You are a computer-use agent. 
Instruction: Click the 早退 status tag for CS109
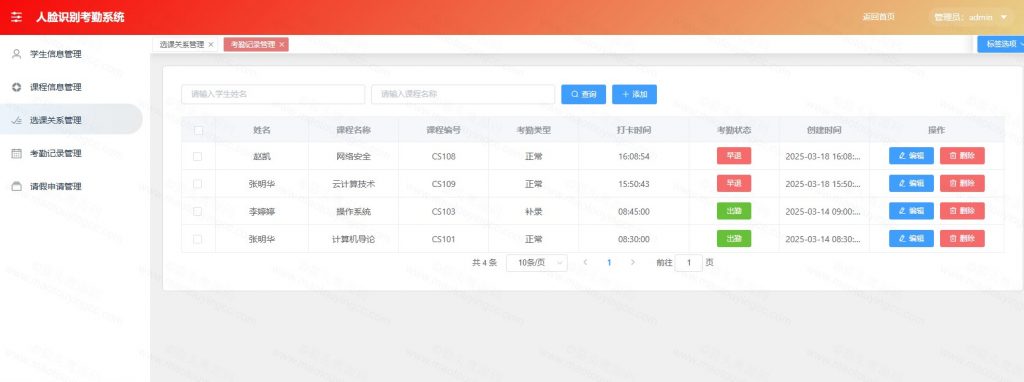coord(734,183)
